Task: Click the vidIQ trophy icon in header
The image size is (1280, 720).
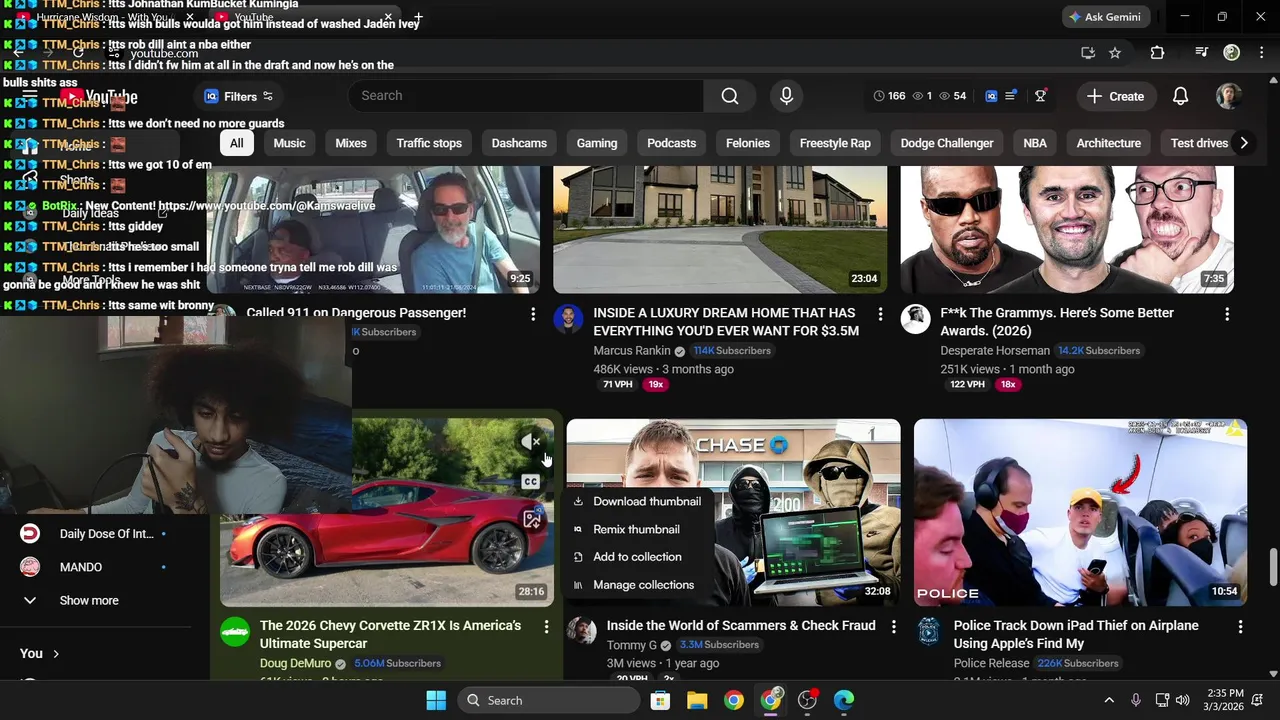Action: tap(1040, 96)
